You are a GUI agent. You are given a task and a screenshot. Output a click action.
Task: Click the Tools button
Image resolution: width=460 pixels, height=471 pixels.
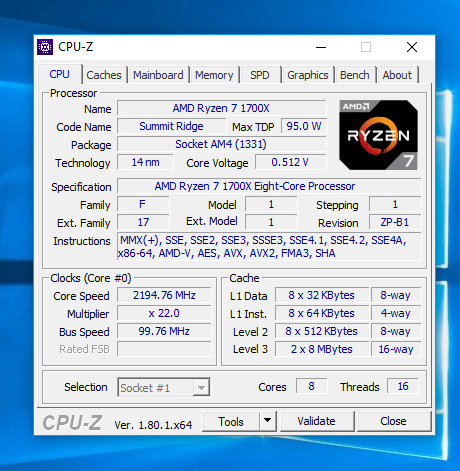point(231,421)
